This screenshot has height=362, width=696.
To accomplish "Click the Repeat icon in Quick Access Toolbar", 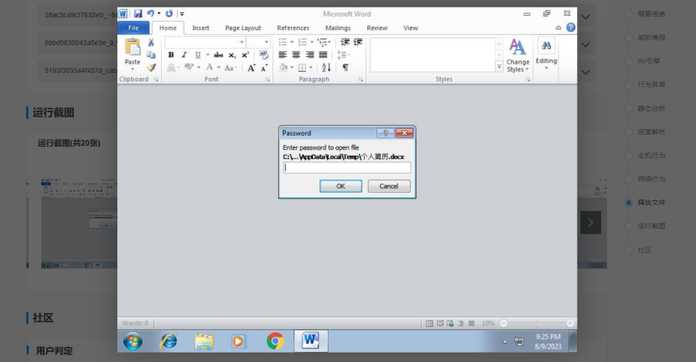I will (169, 14).
